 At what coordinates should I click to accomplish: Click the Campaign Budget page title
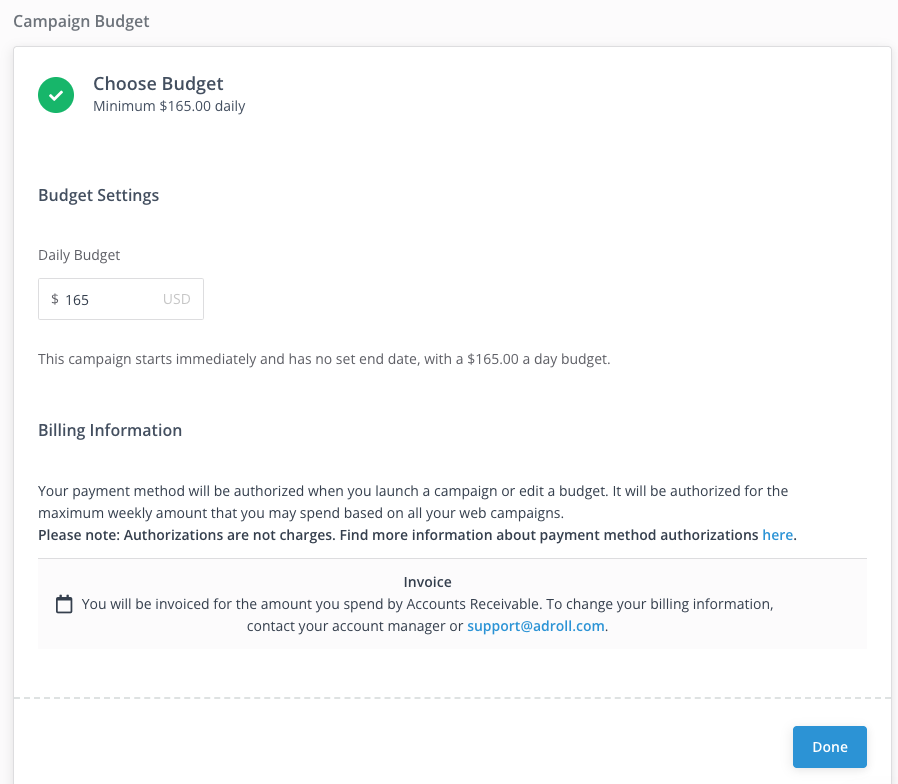pos(81,21)
